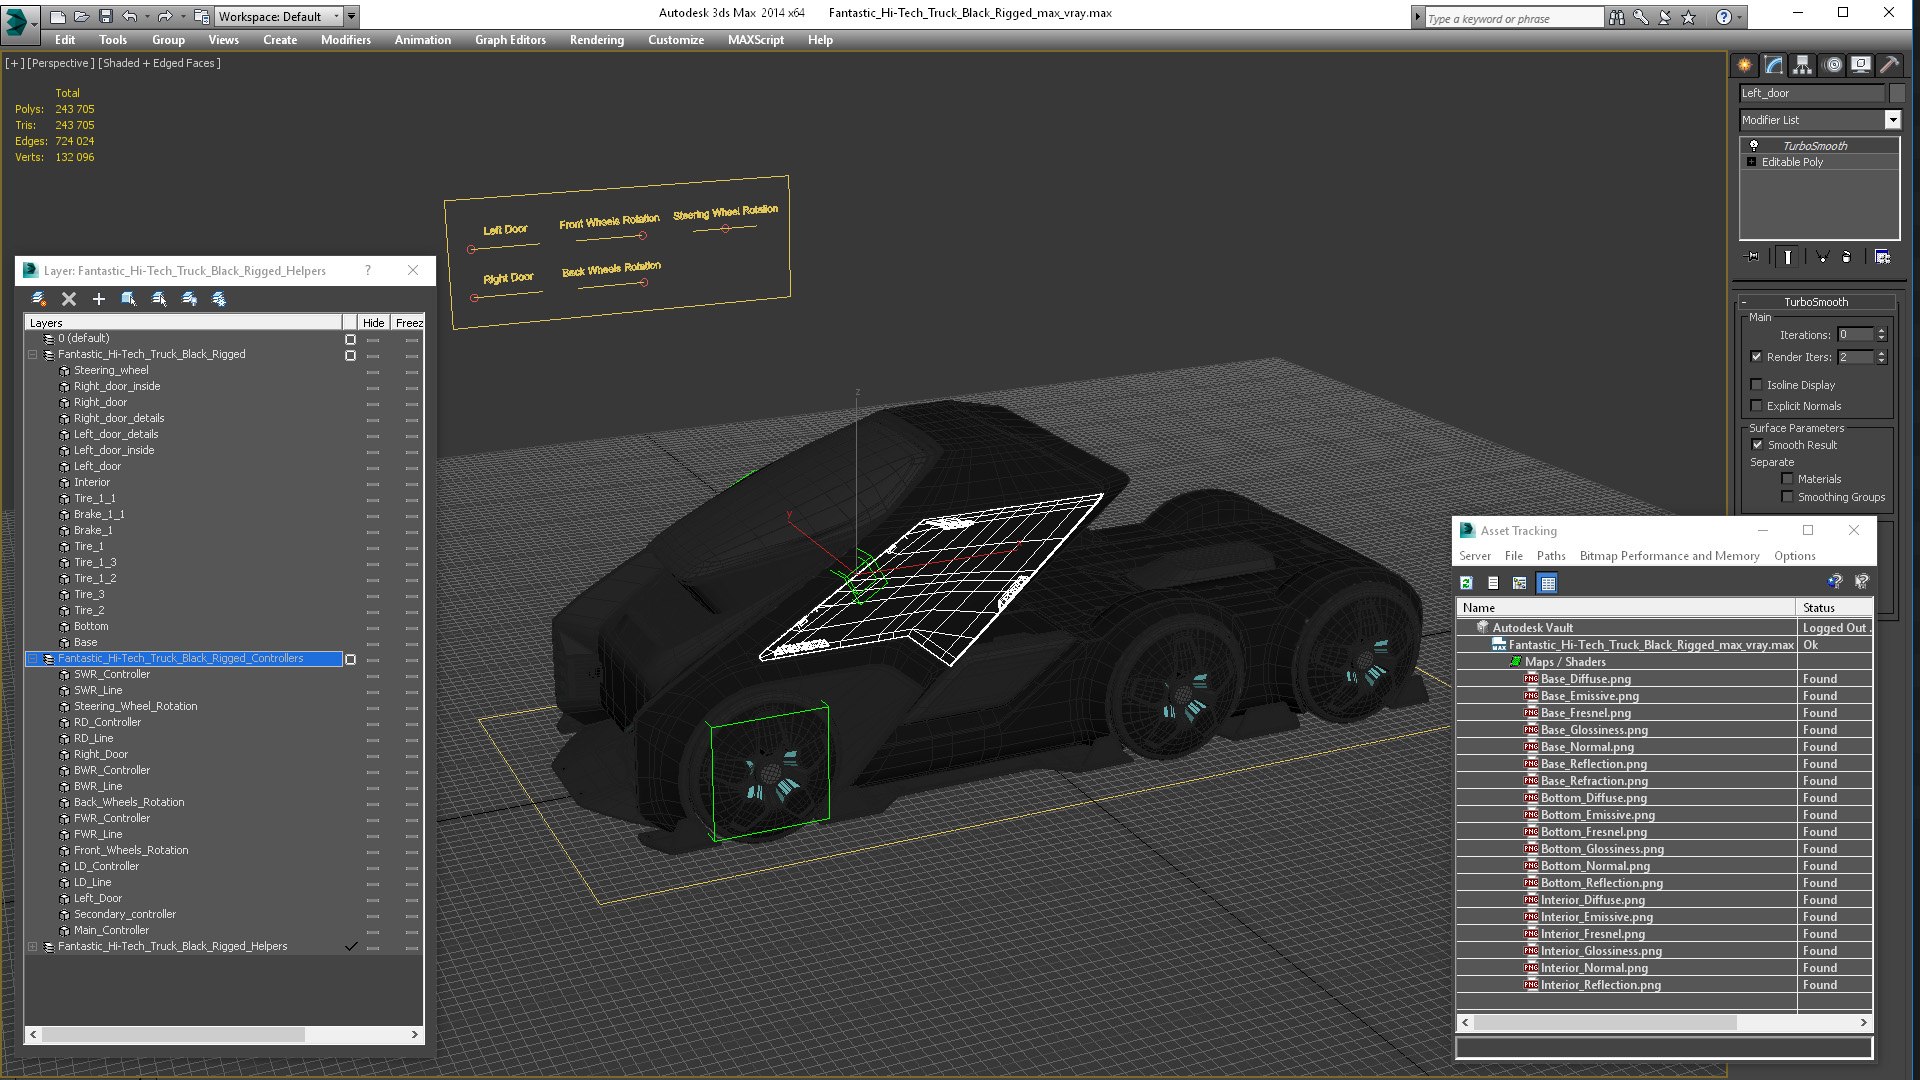Switch to the Modify command panel tab
The width and height of the screenshot is (1920, 1080).
pos(1773,65)
